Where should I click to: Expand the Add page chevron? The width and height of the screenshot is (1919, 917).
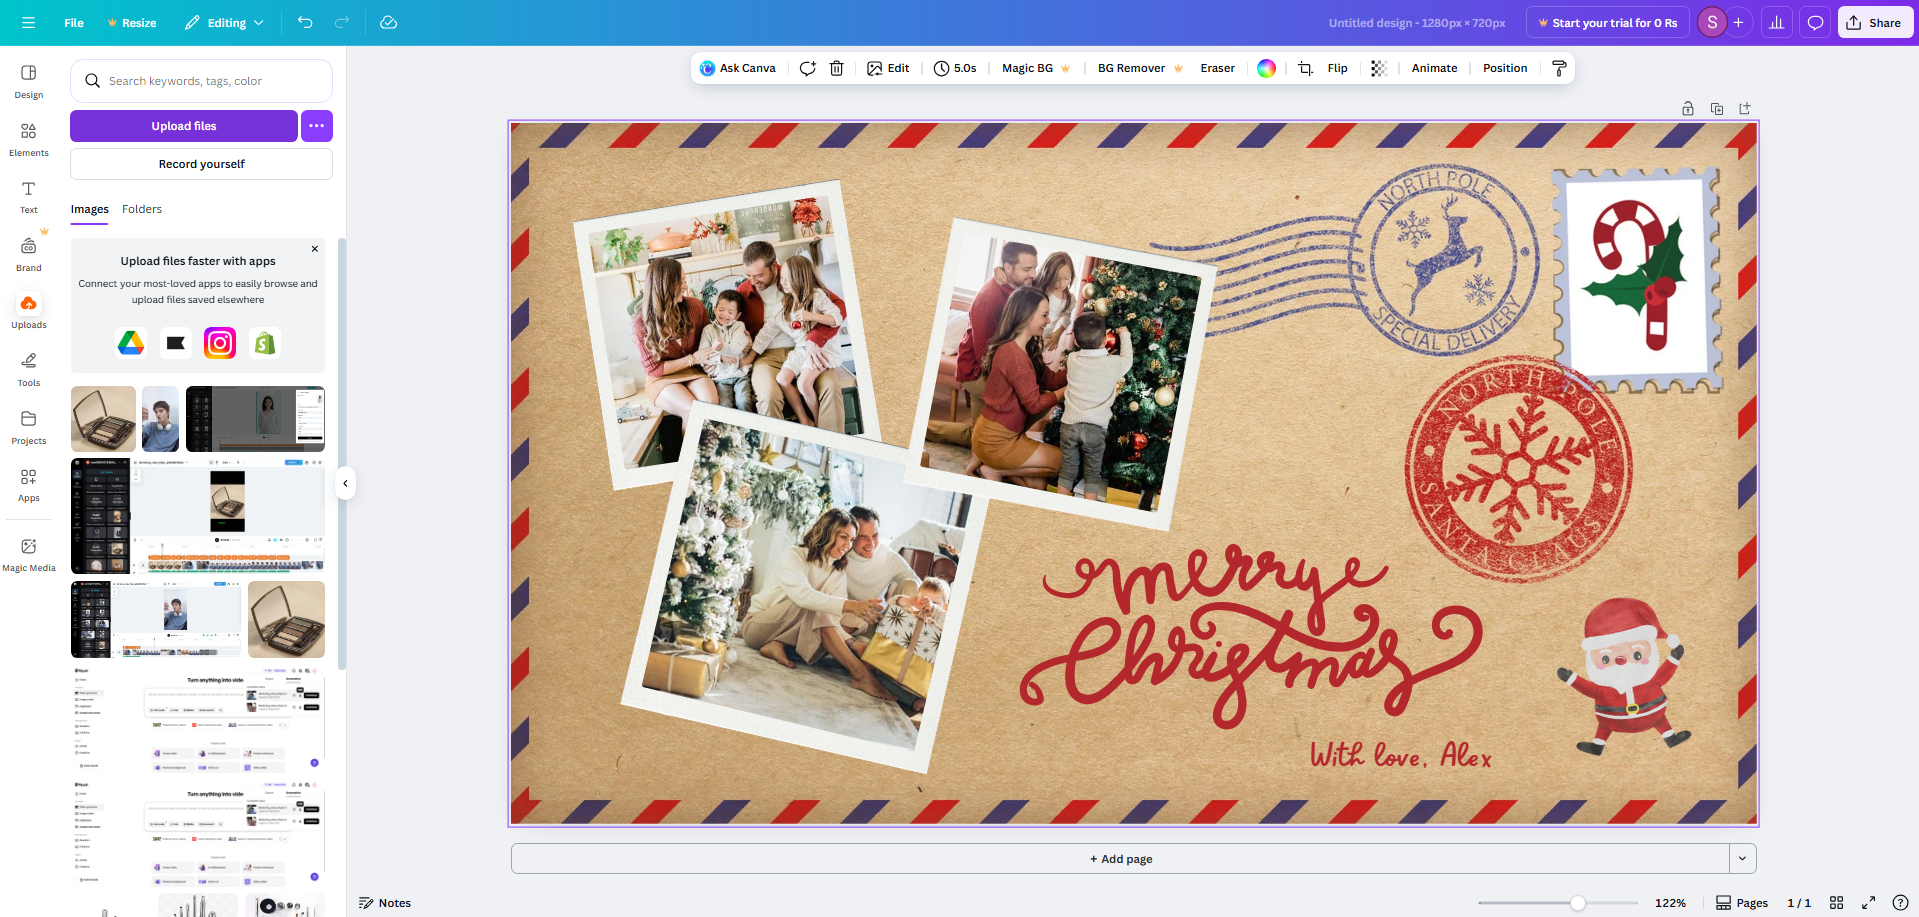[1742, 858]
